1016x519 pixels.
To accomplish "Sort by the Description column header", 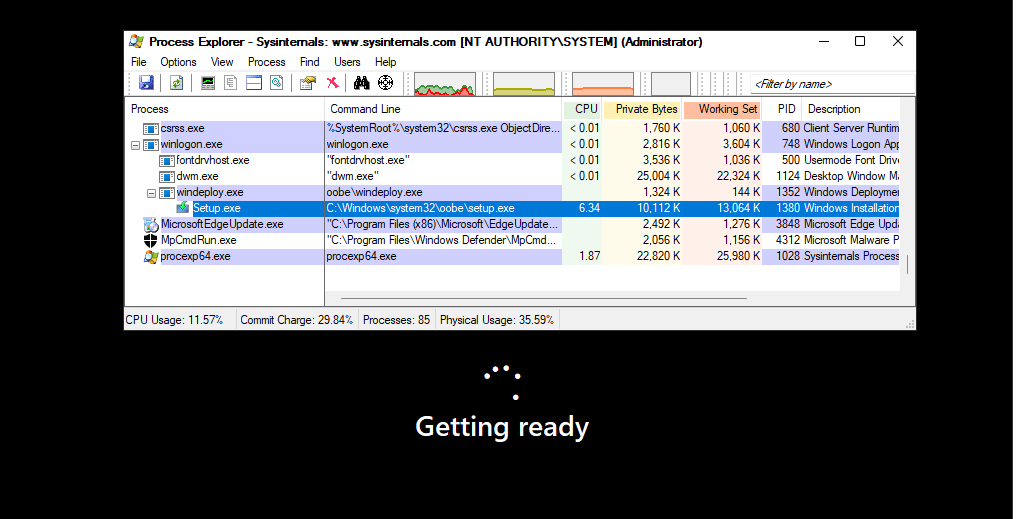I will click(850, 109).
